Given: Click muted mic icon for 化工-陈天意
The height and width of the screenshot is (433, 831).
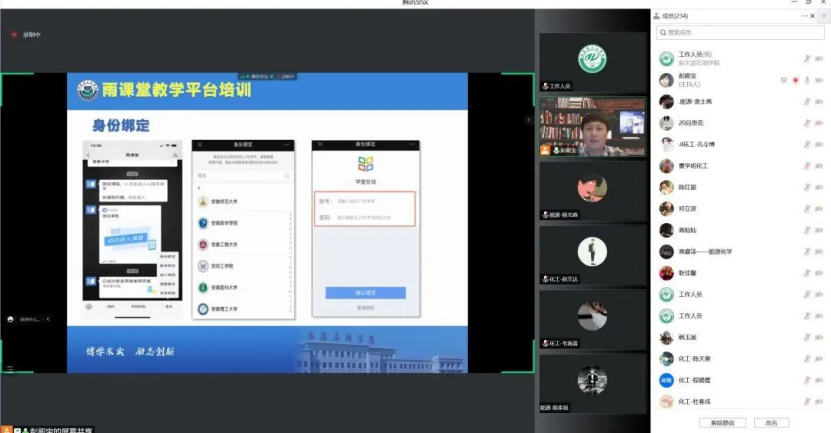Looking at the screenshot, I should (x=807, y=359).
